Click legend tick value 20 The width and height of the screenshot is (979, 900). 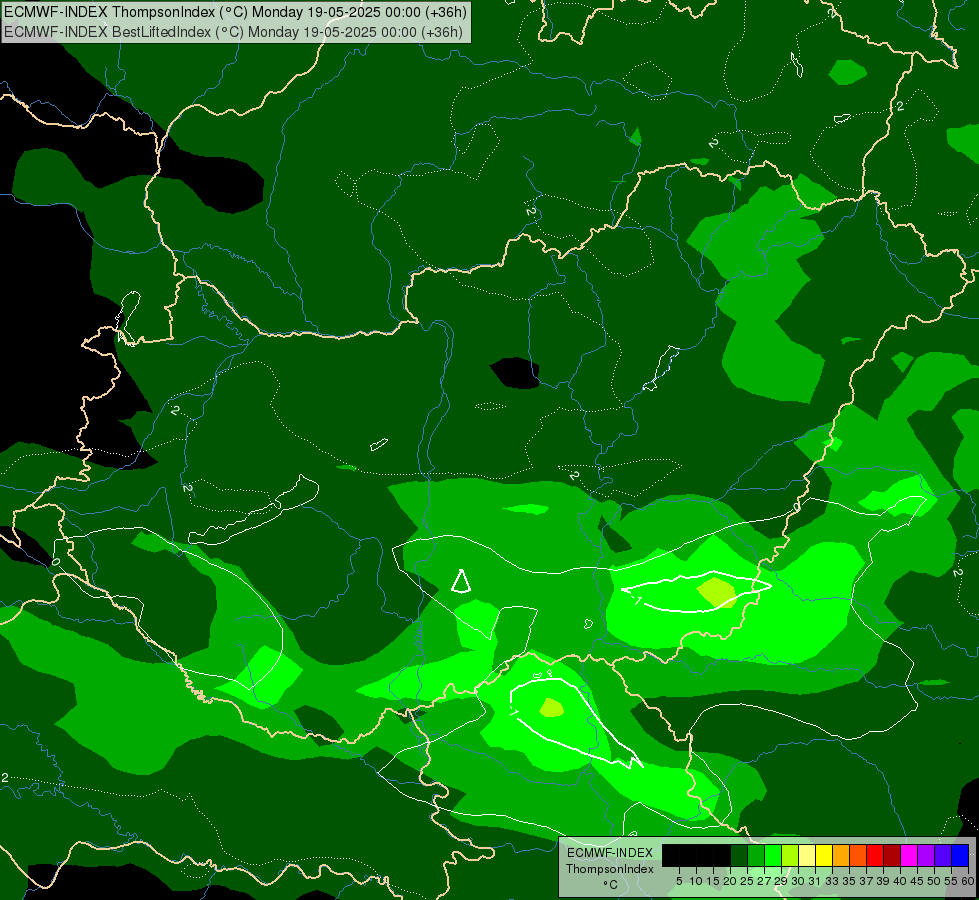[x=730, y=881]
